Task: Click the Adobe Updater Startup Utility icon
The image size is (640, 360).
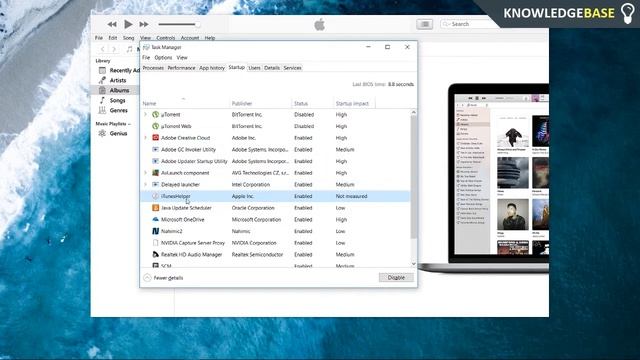Action: (156, 161)
